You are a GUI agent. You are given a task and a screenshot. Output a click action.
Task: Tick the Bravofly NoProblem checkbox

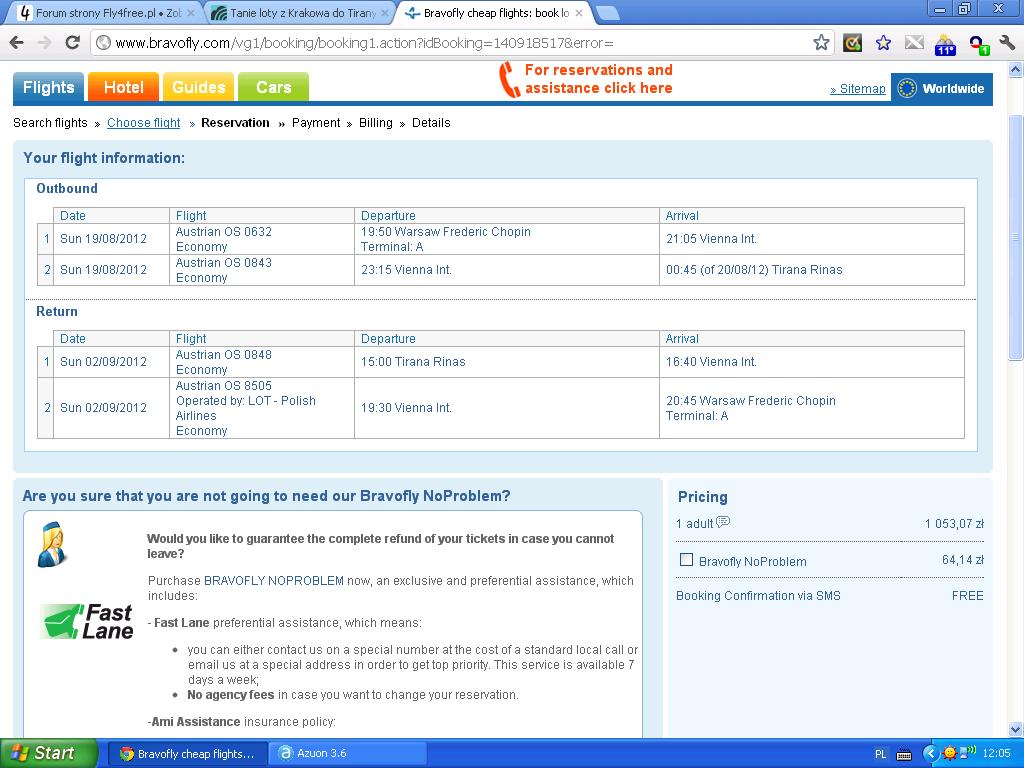point(686,560)
